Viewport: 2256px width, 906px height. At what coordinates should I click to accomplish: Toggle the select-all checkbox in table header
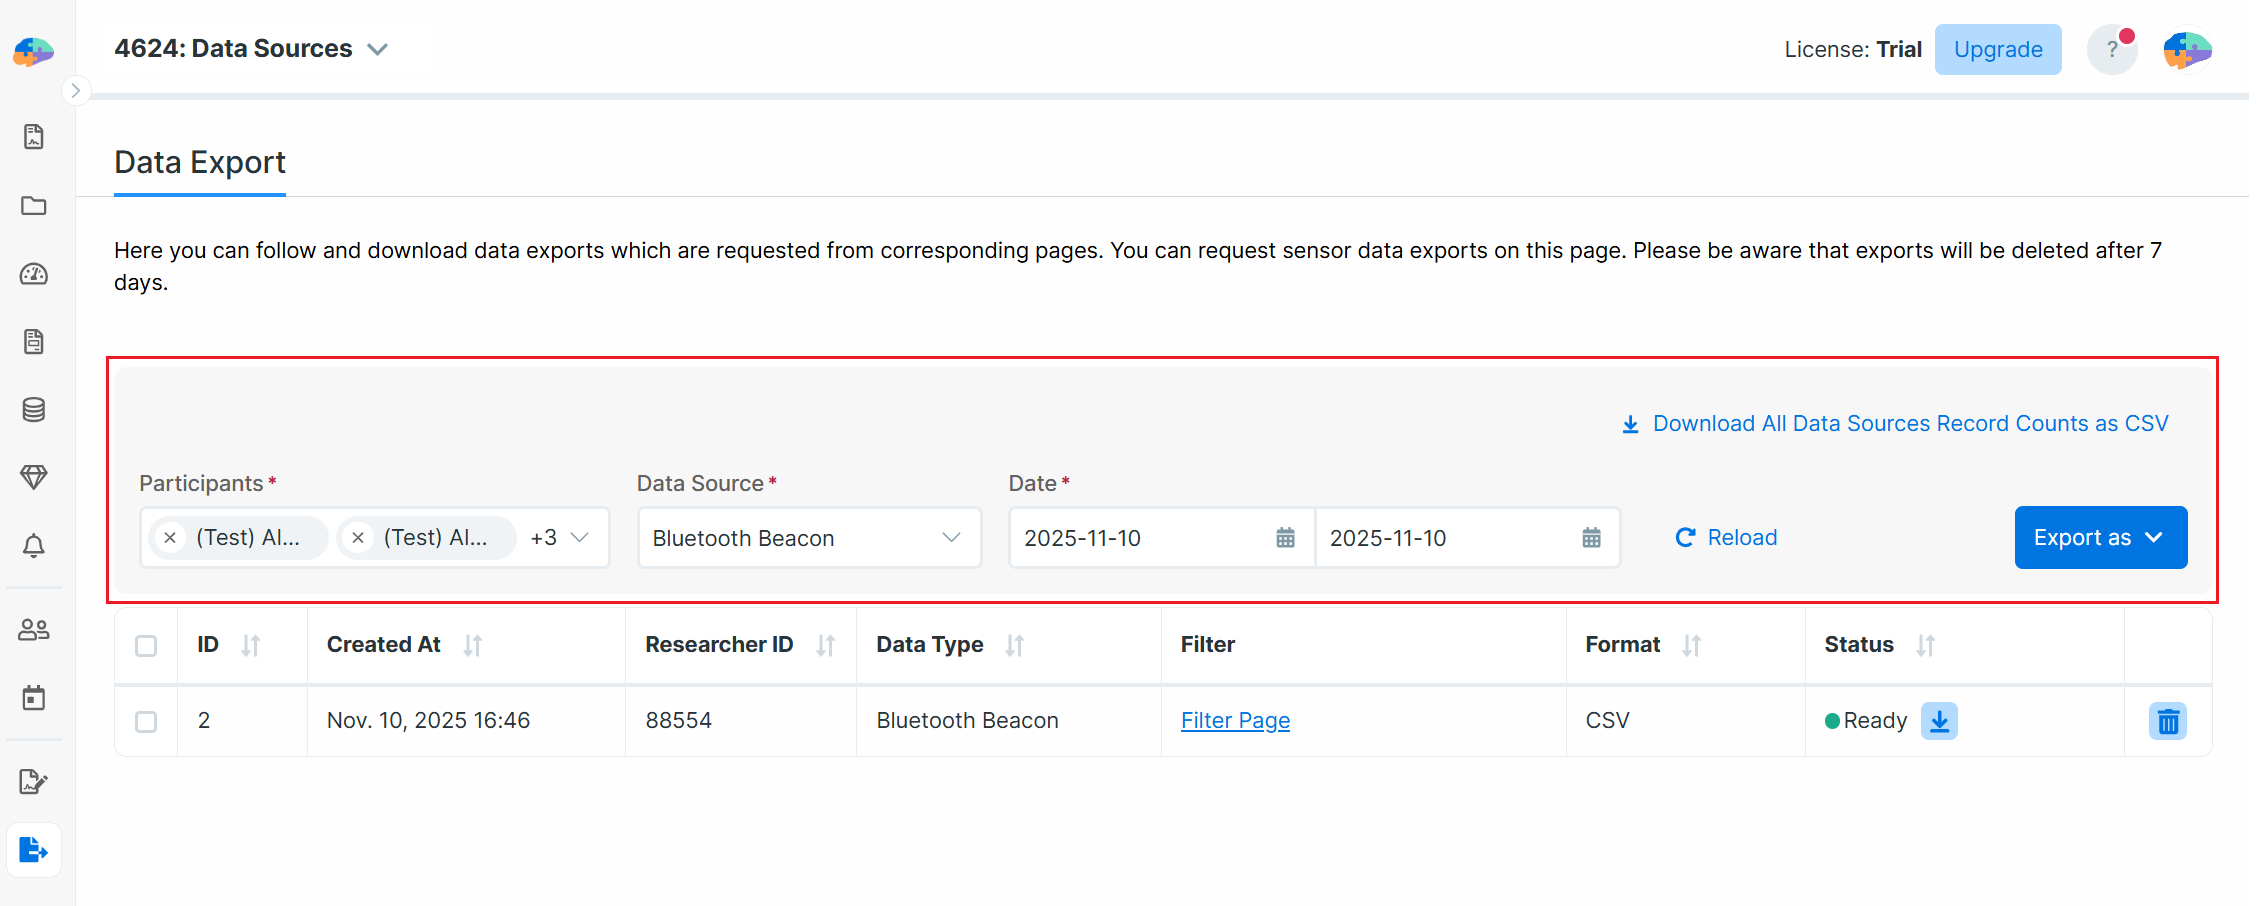(146, 646)
